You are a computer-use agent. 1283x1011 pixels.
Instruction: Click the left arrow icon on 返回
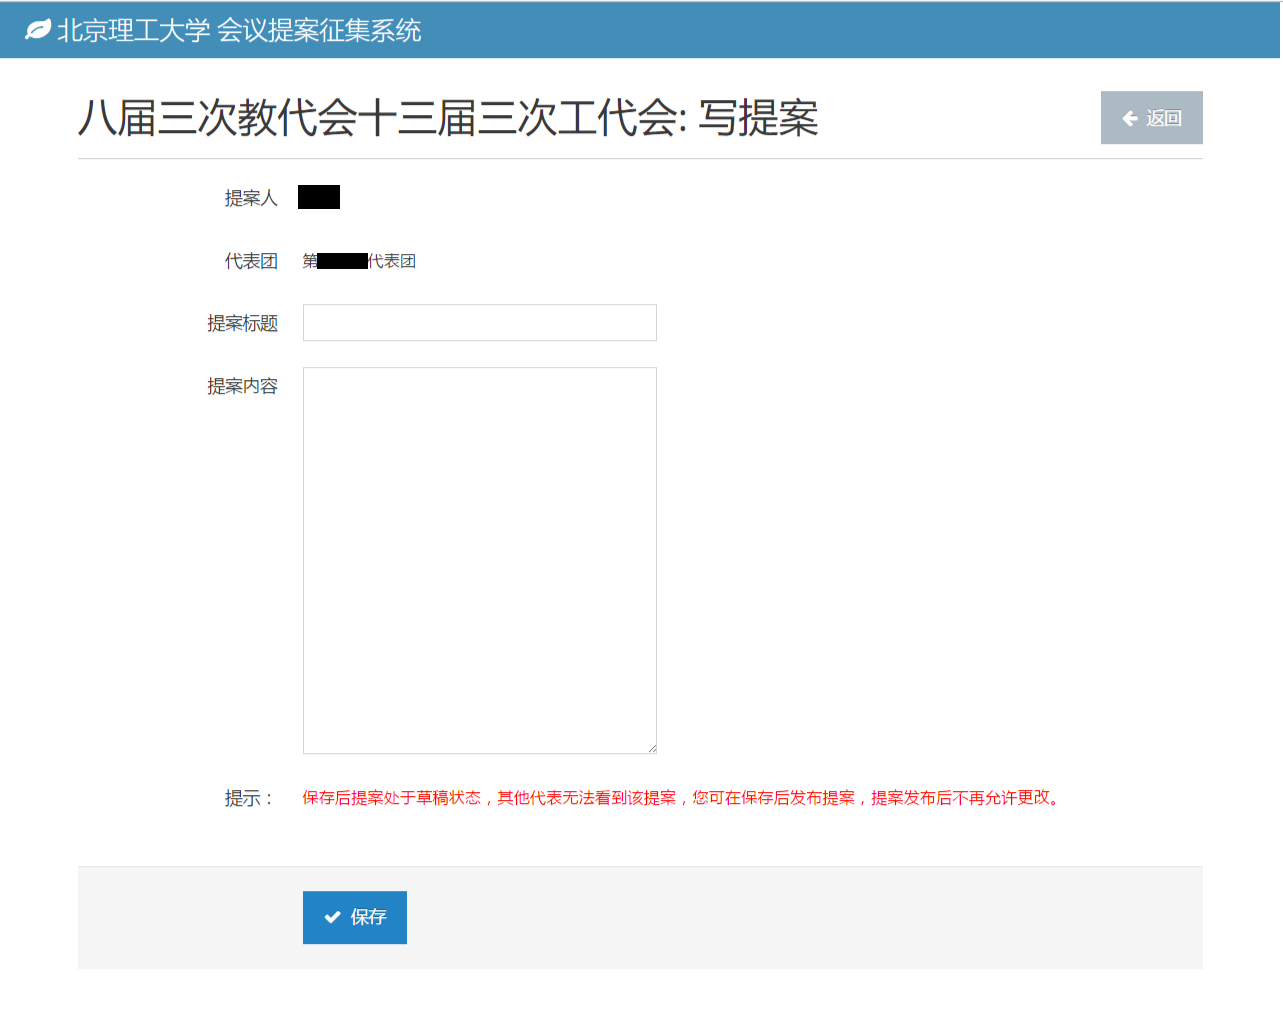[1130, 118]
